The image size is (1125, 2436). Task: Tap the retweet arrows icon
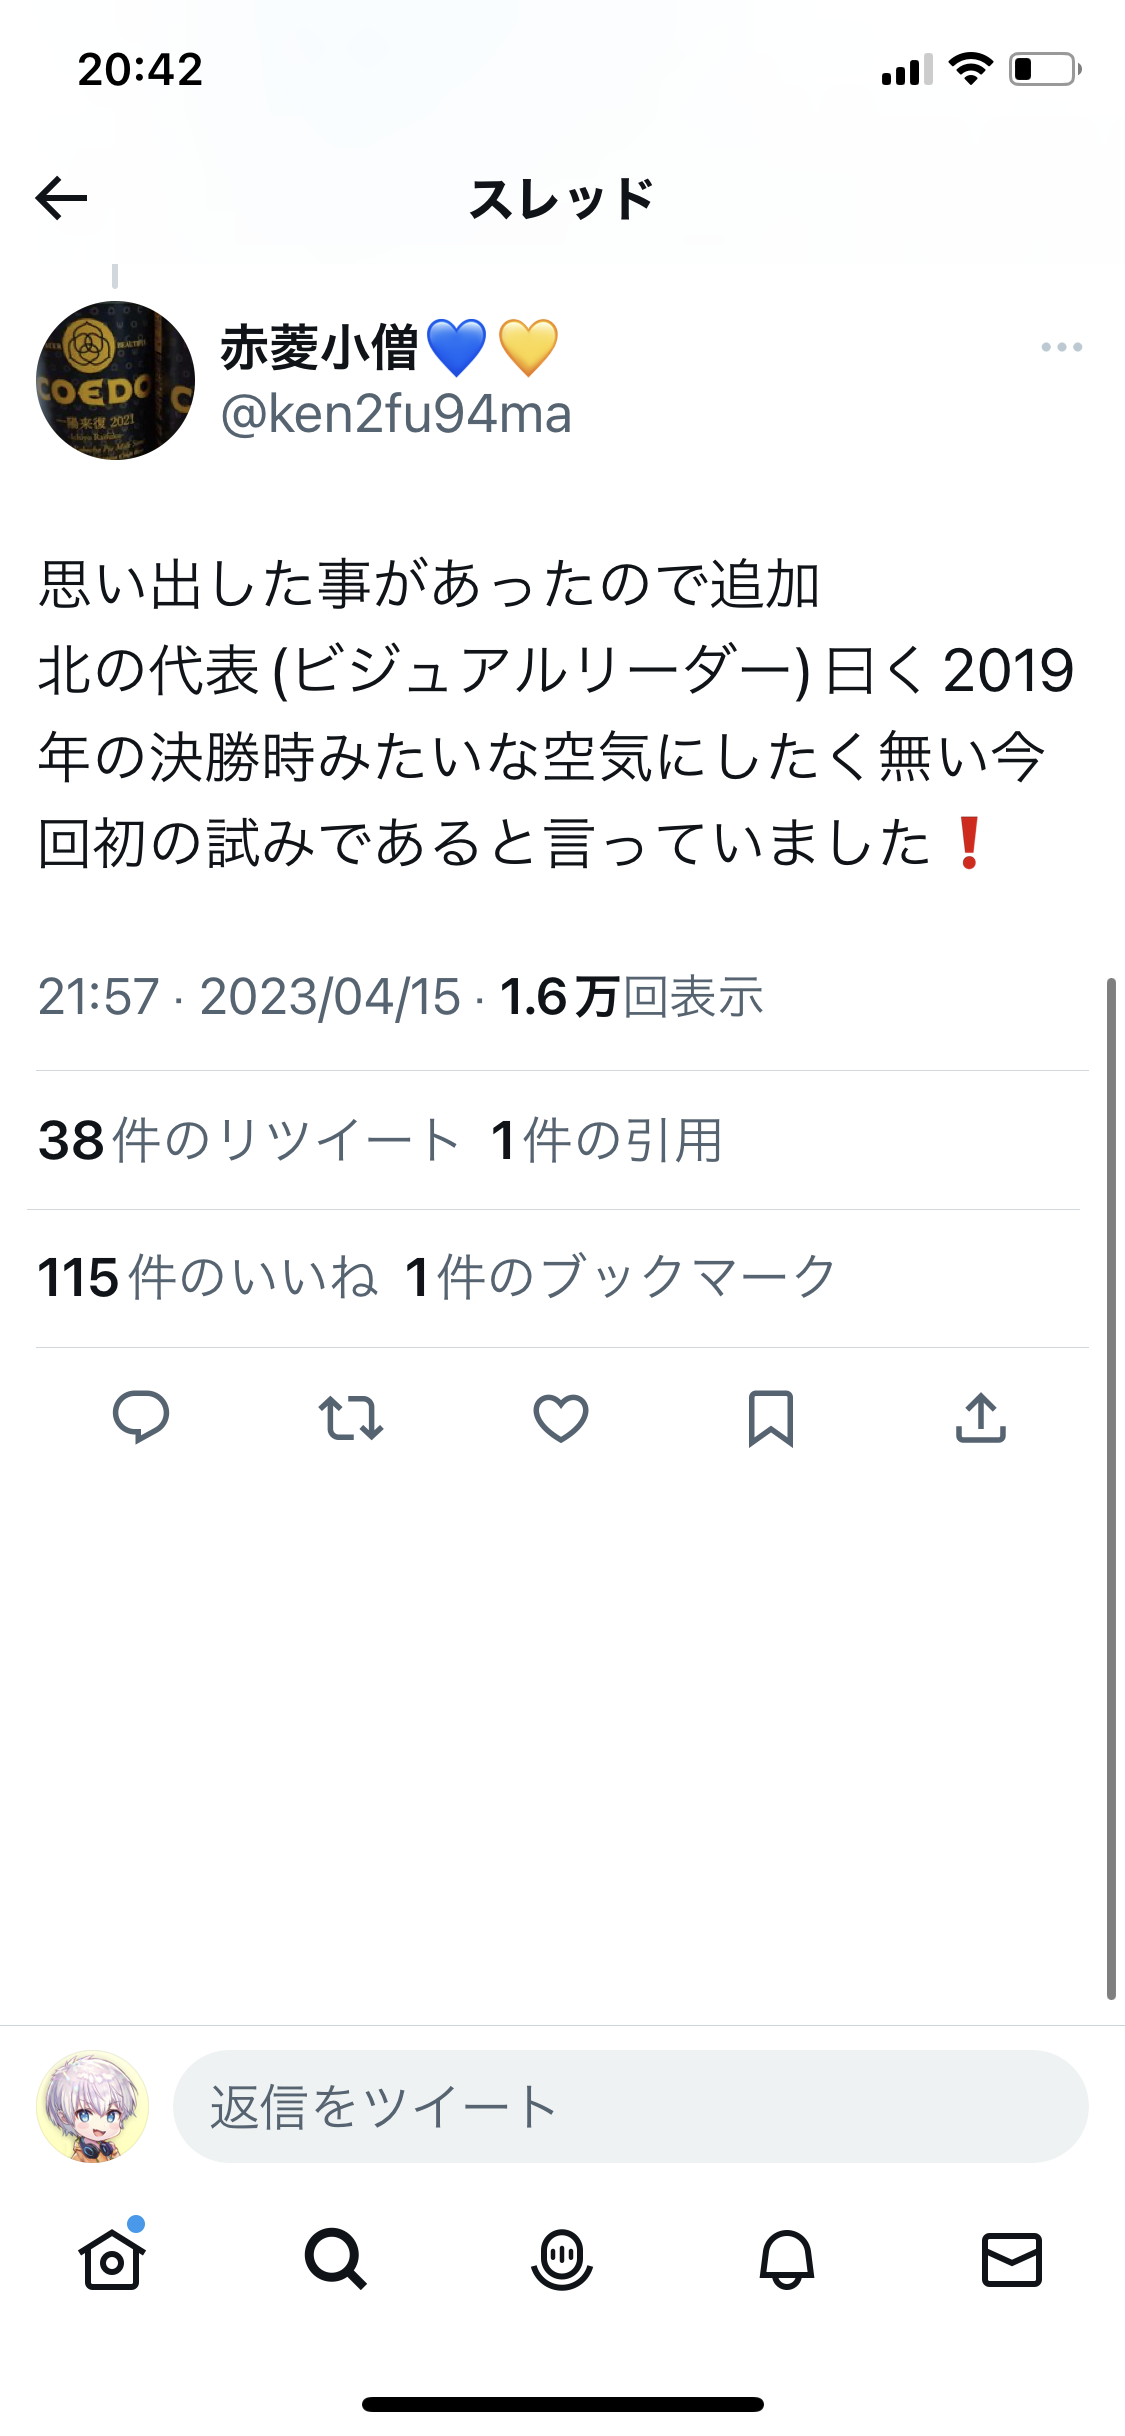[351, 1417]
